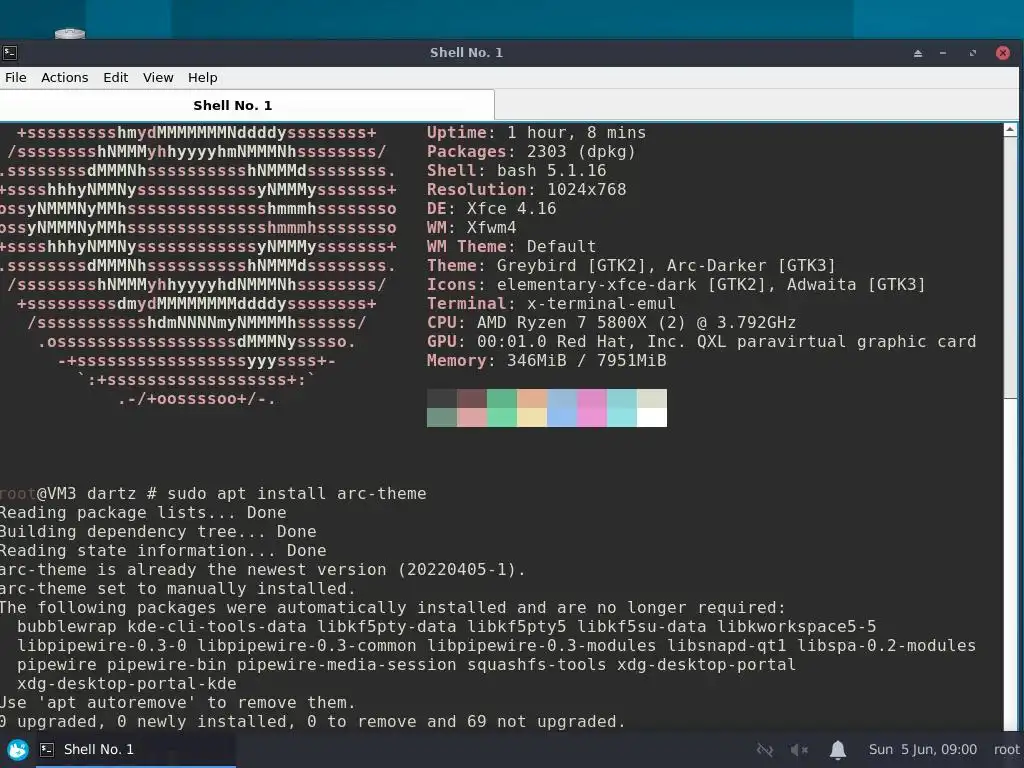Screen dimensions: 1024x768
Task: Click the text 'Memory: 346MiB / 7951MiB'
Action: point(547,360)
